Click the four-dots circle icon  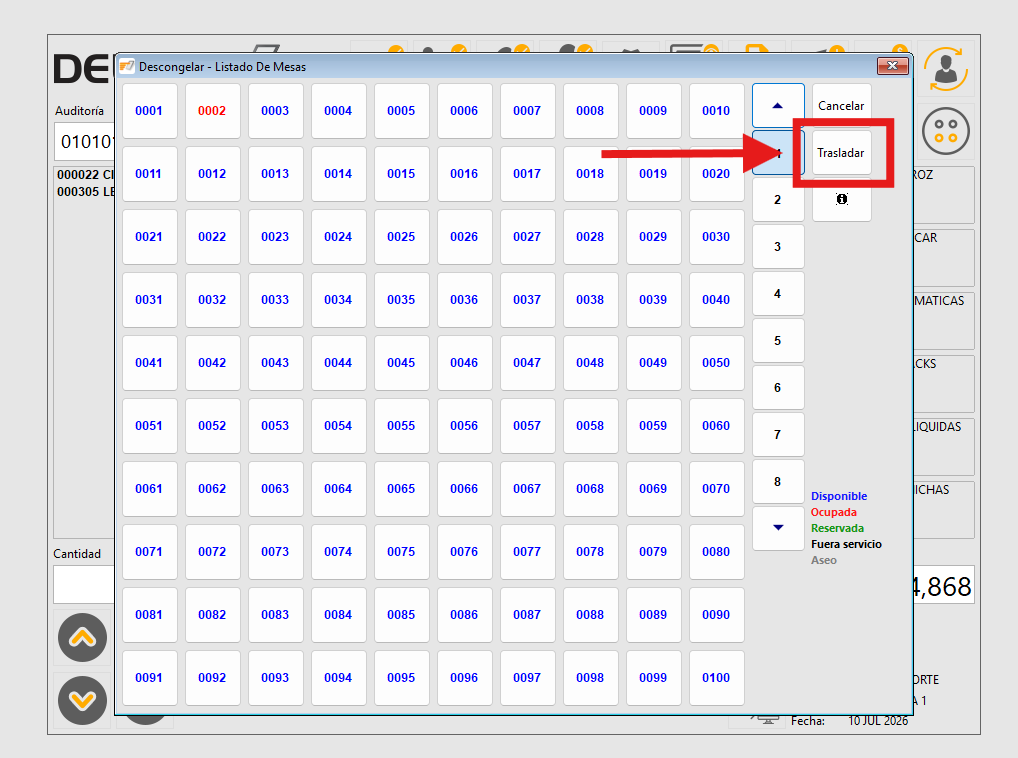tap(946, 131)
